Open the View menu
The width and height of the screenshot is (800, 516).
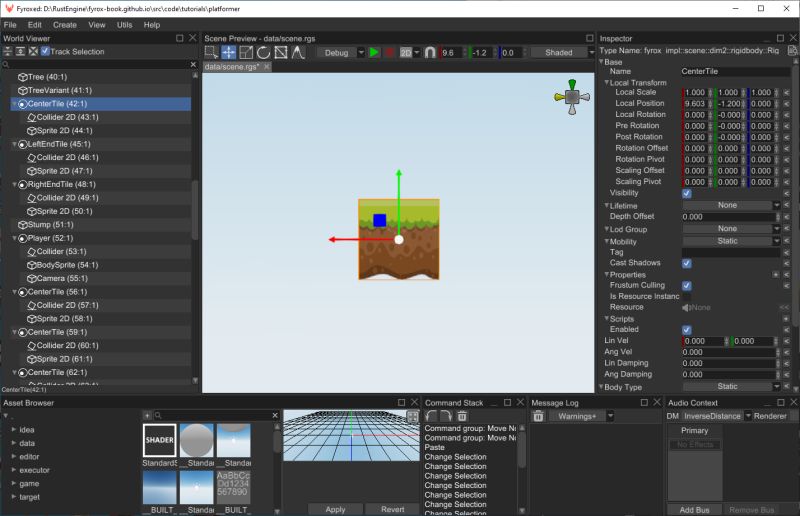(97, 24)
